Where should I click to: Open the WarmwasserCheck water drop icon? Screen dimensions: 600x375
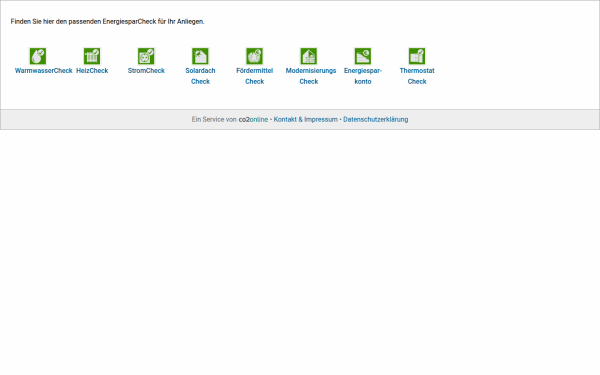38,56
